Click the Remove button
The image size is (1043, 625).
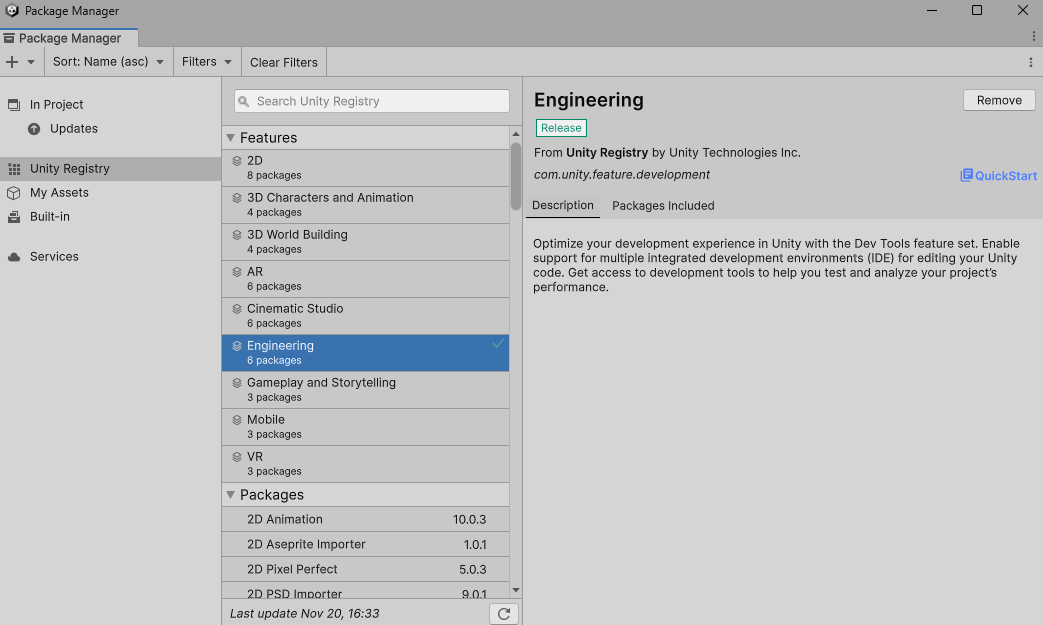tap(999, 100)
